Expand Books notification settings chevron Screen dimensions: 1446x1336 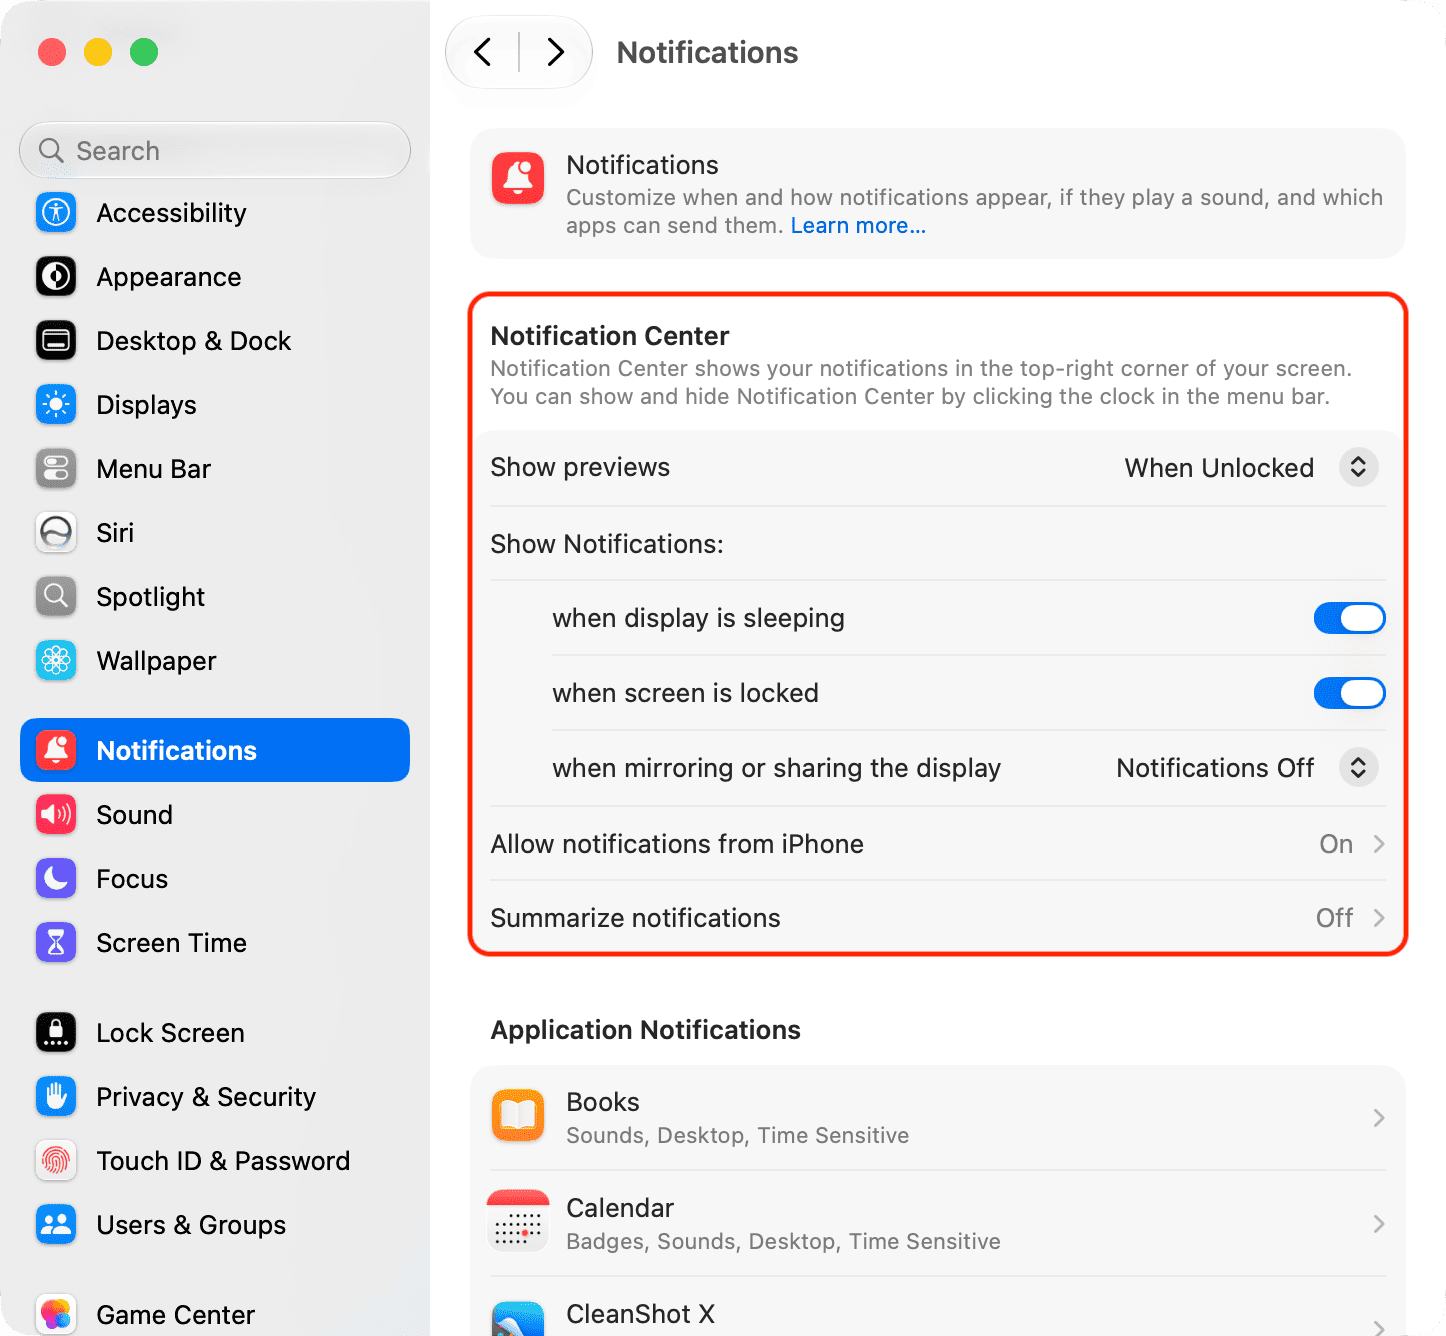click(x=1379, y=1117)
